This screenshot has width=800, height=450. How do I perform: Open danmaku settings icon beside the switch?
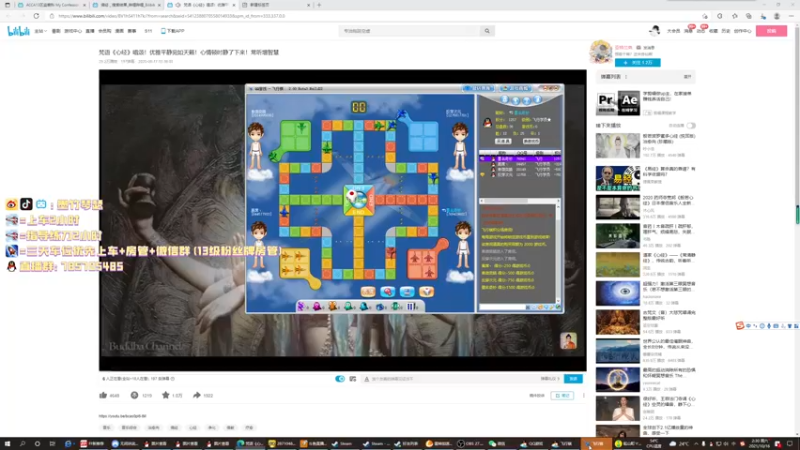pos(353,379)
